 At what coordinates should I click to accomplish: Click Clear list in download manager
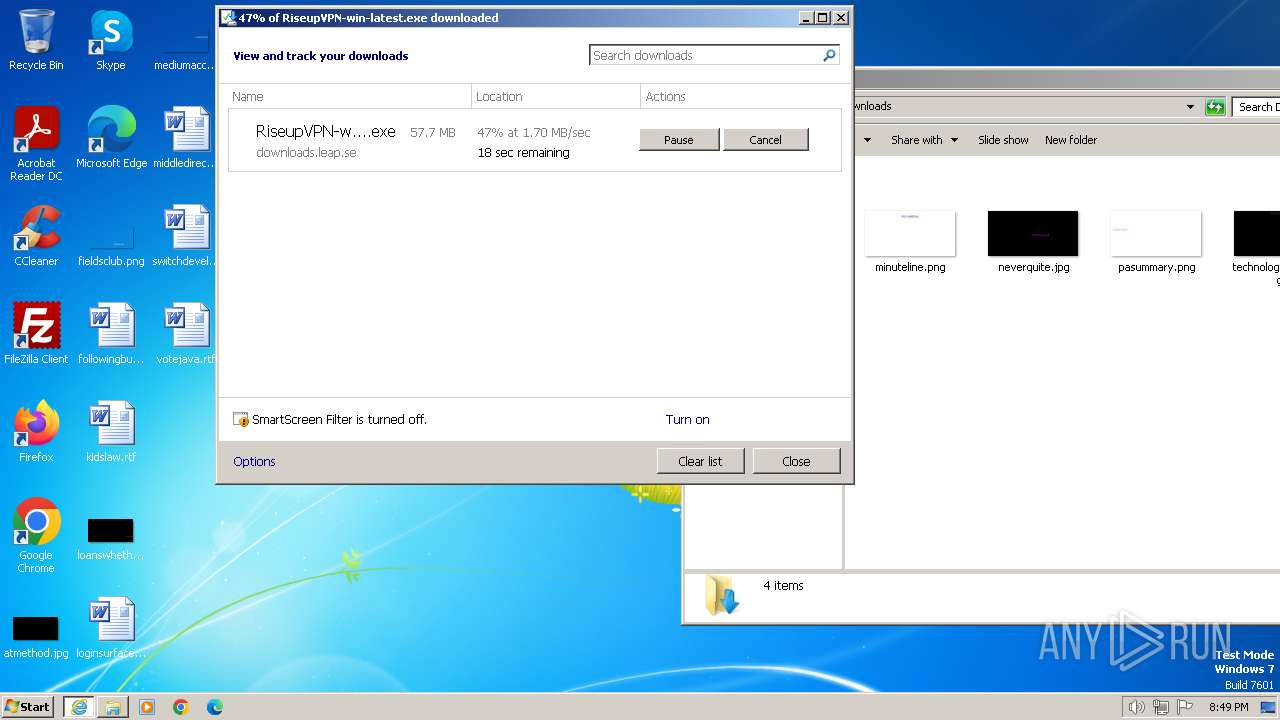[x=700, y=461]
